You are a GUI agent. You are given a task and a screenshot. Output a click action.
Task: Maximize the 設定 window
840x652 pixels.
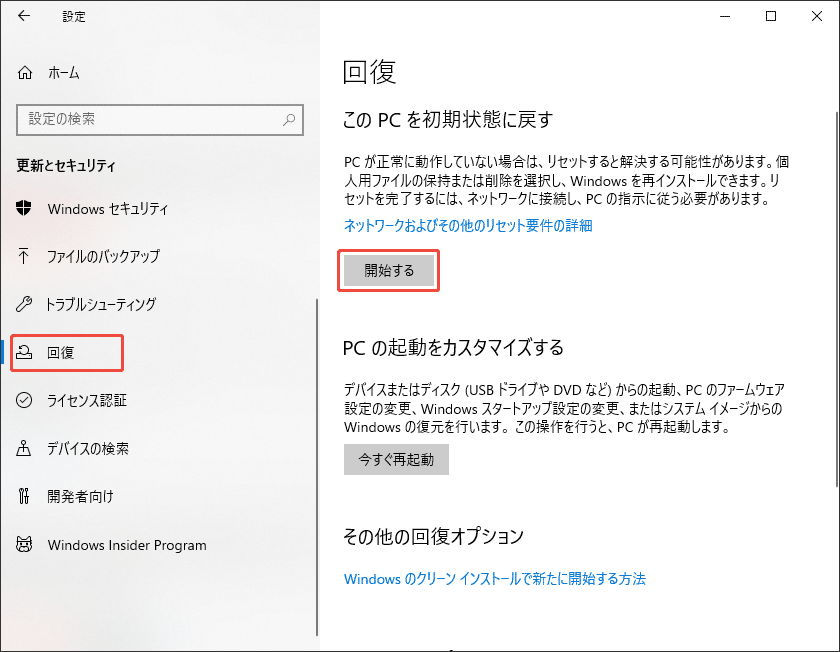point(770,16)
